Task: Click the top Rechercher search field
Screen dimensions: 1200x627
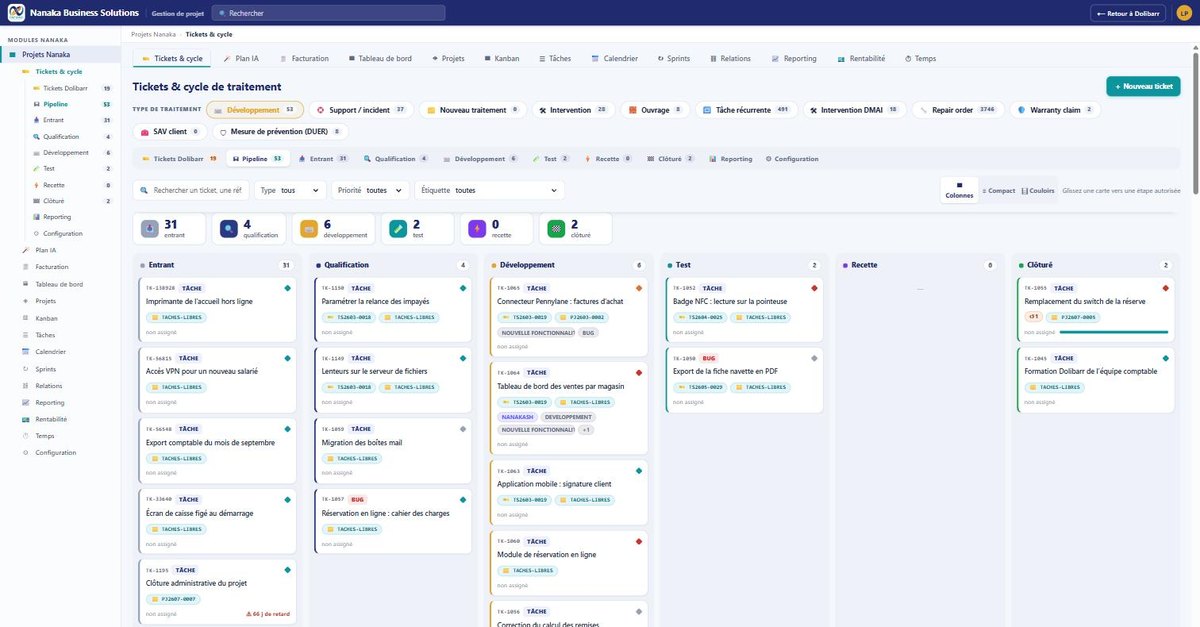Action: tap(328, 13)
